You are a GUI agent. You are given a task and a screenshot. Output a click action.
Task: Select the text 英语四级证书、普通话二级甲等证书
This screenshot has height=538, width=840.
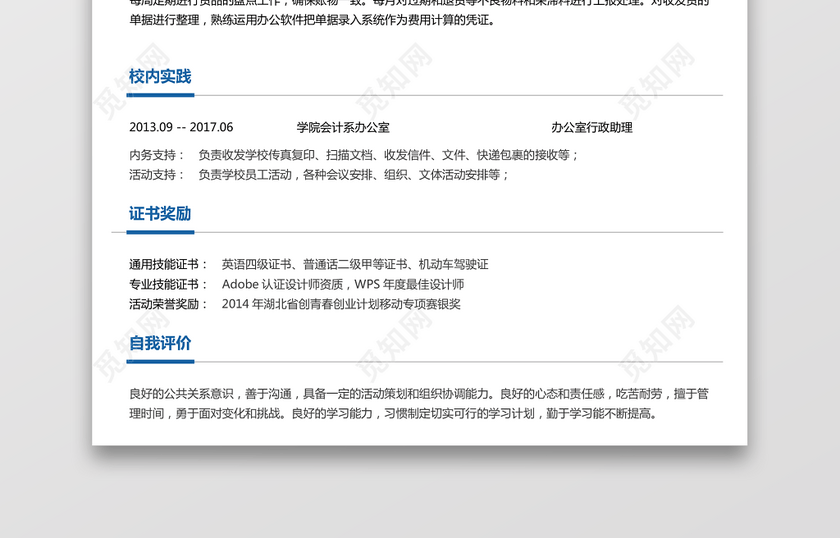tap(314, 264)
